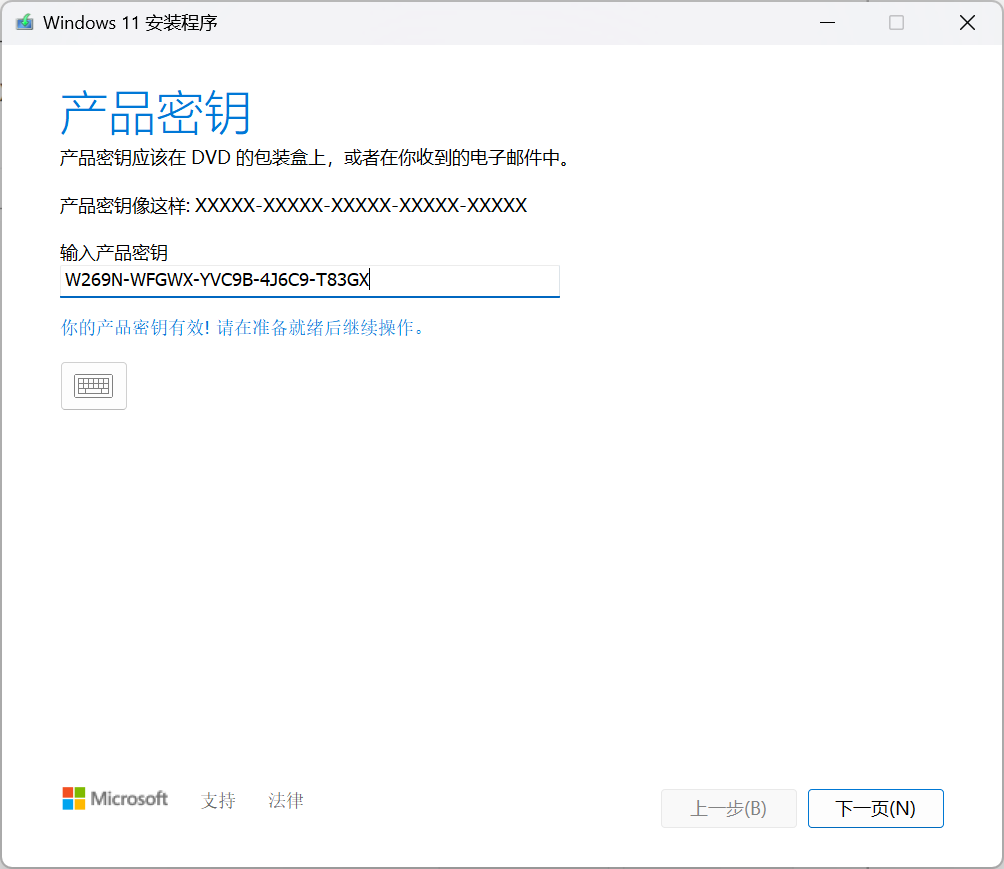
Task: Click into the product key input field
Action: pyautogui.click(x=310, y=280)
